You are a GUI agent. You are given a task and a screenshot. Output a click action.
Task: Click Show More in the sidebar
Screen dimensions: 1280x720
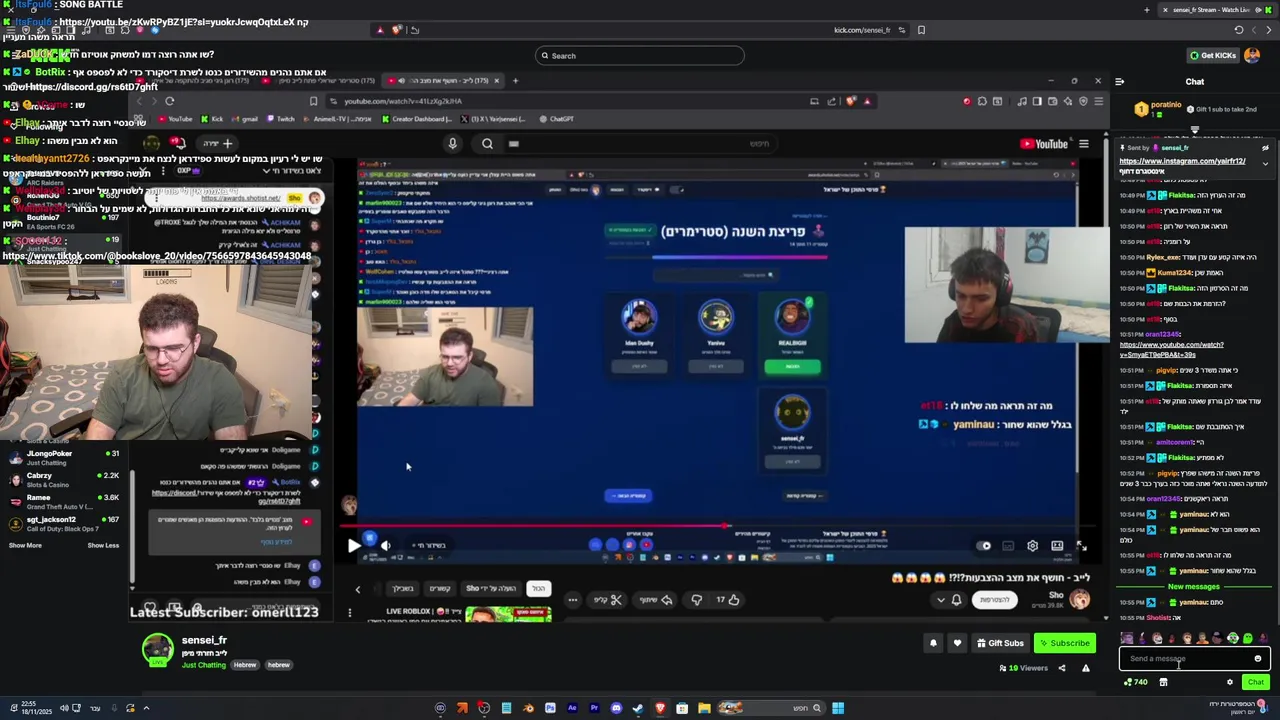pyautogui.click(x=25, y=545)
